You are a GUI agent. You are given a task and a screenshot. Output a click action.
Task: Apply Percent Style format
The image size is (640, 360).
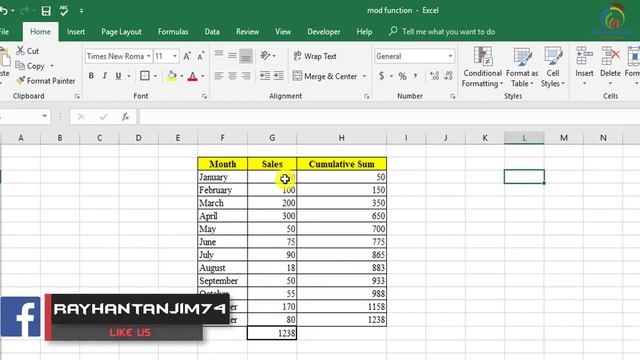pyautogui.click(x=402, y=76)
